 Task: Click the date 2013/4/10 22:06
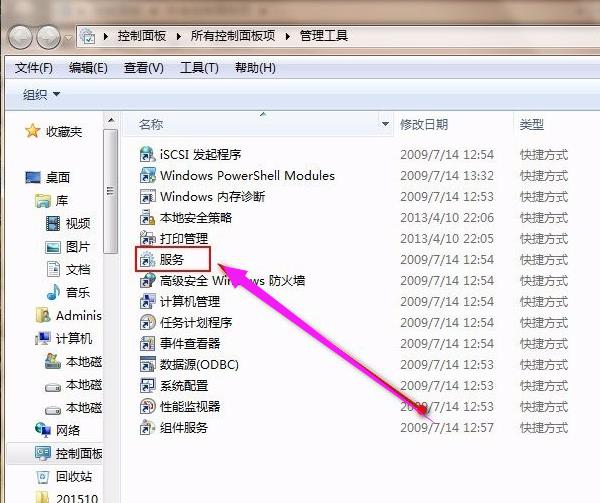coord(447,218)
